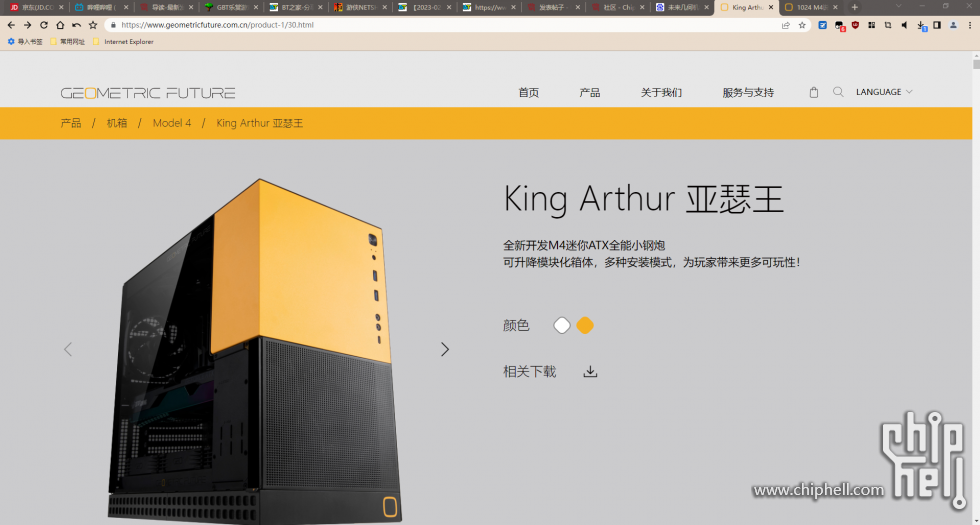
Task: Open the 首页 menu item
Action: pos(529,92)
